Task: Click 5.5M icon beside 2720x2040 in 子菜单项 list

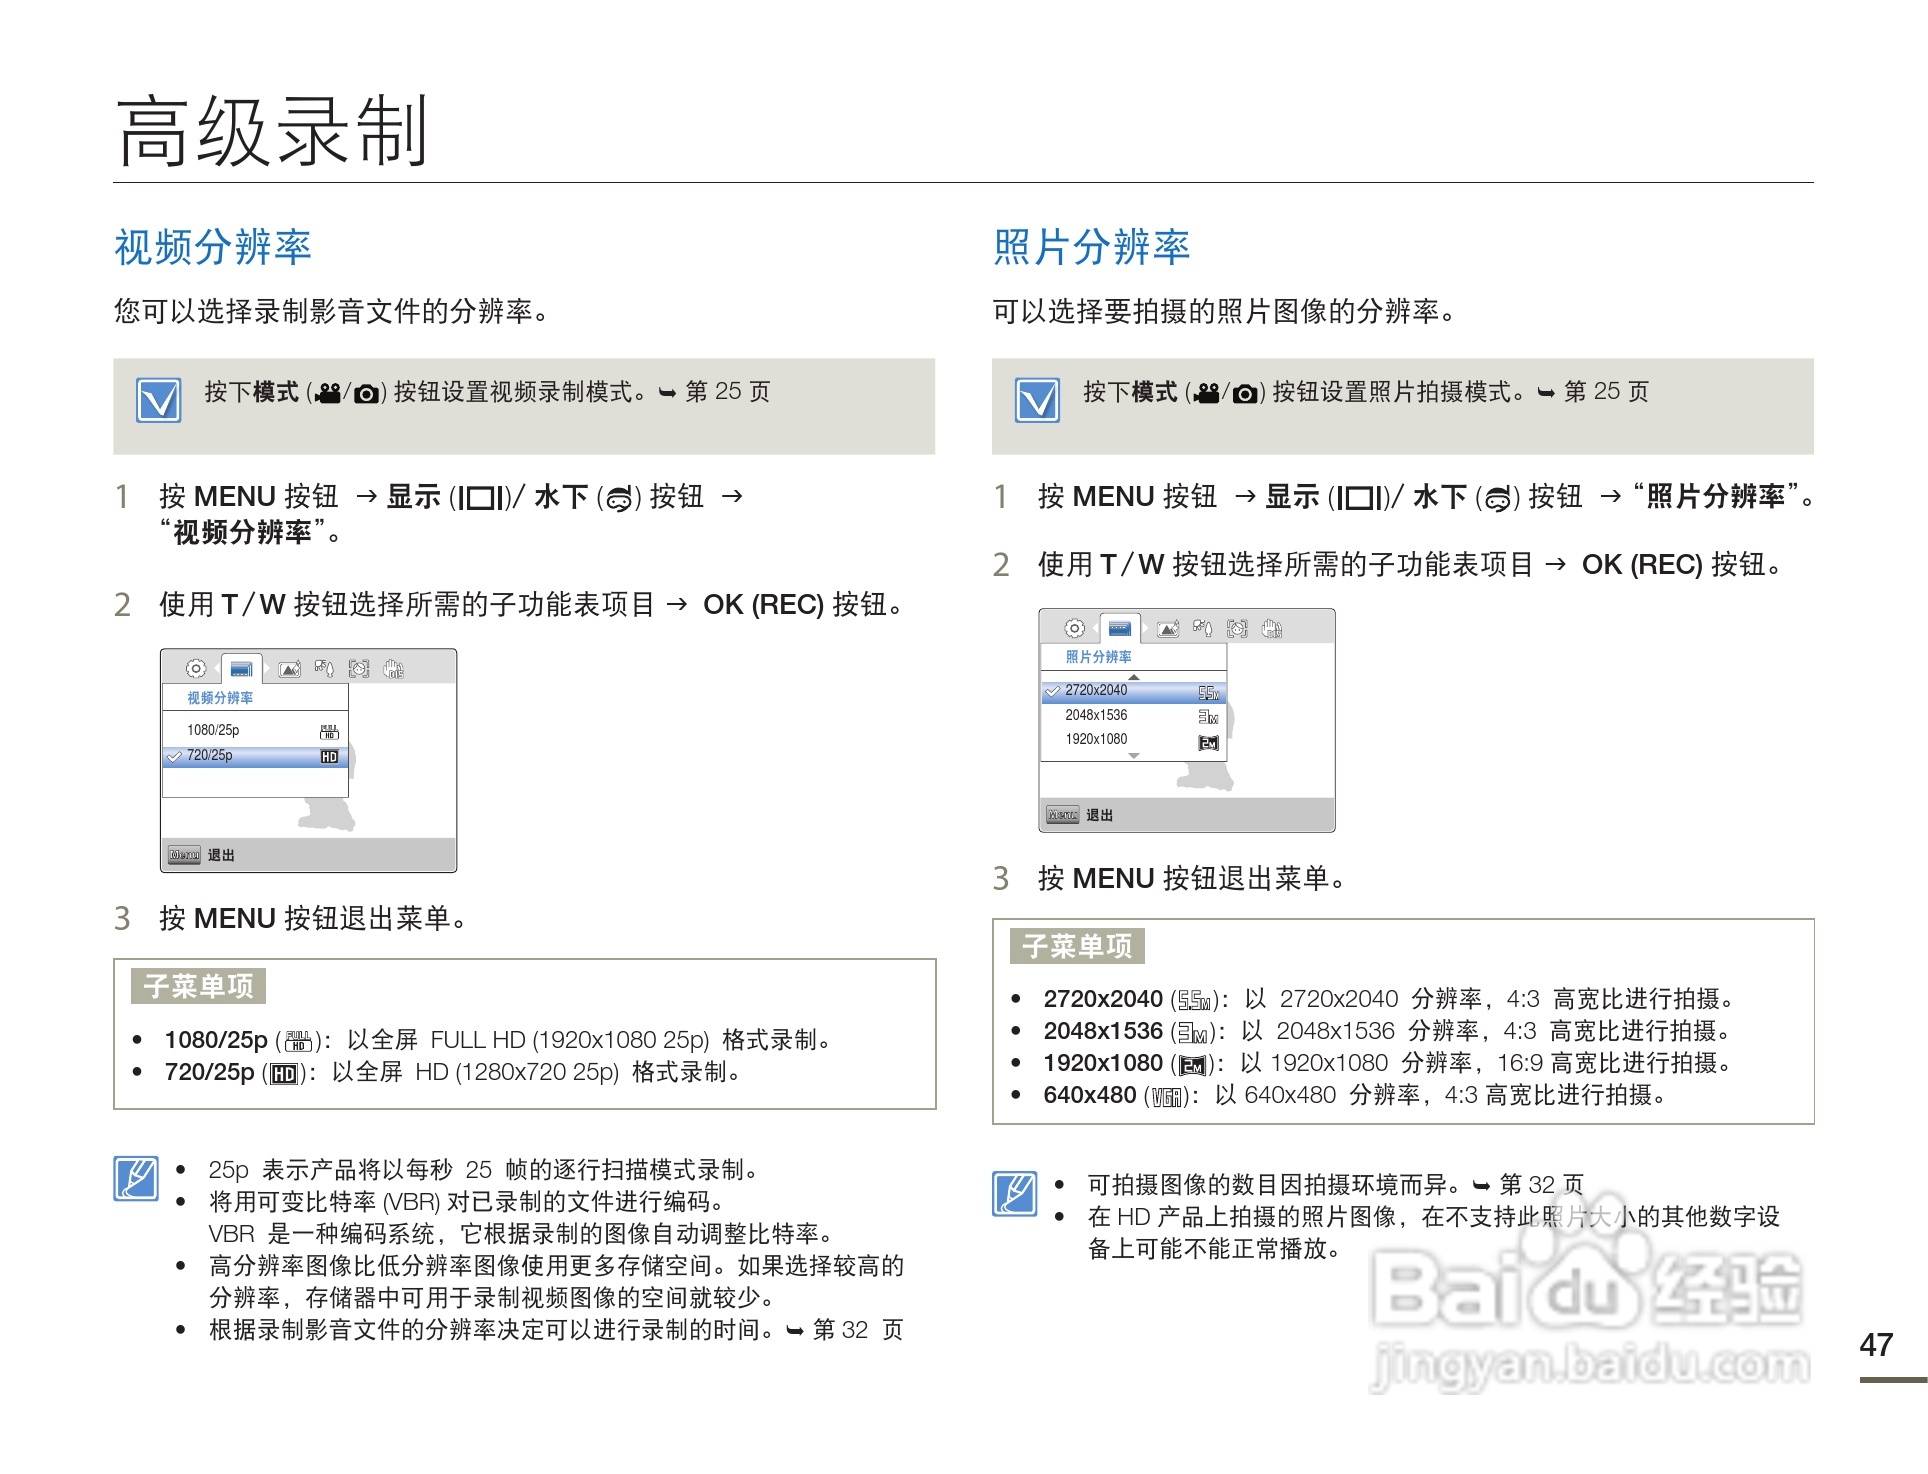Action: 1194,1000
